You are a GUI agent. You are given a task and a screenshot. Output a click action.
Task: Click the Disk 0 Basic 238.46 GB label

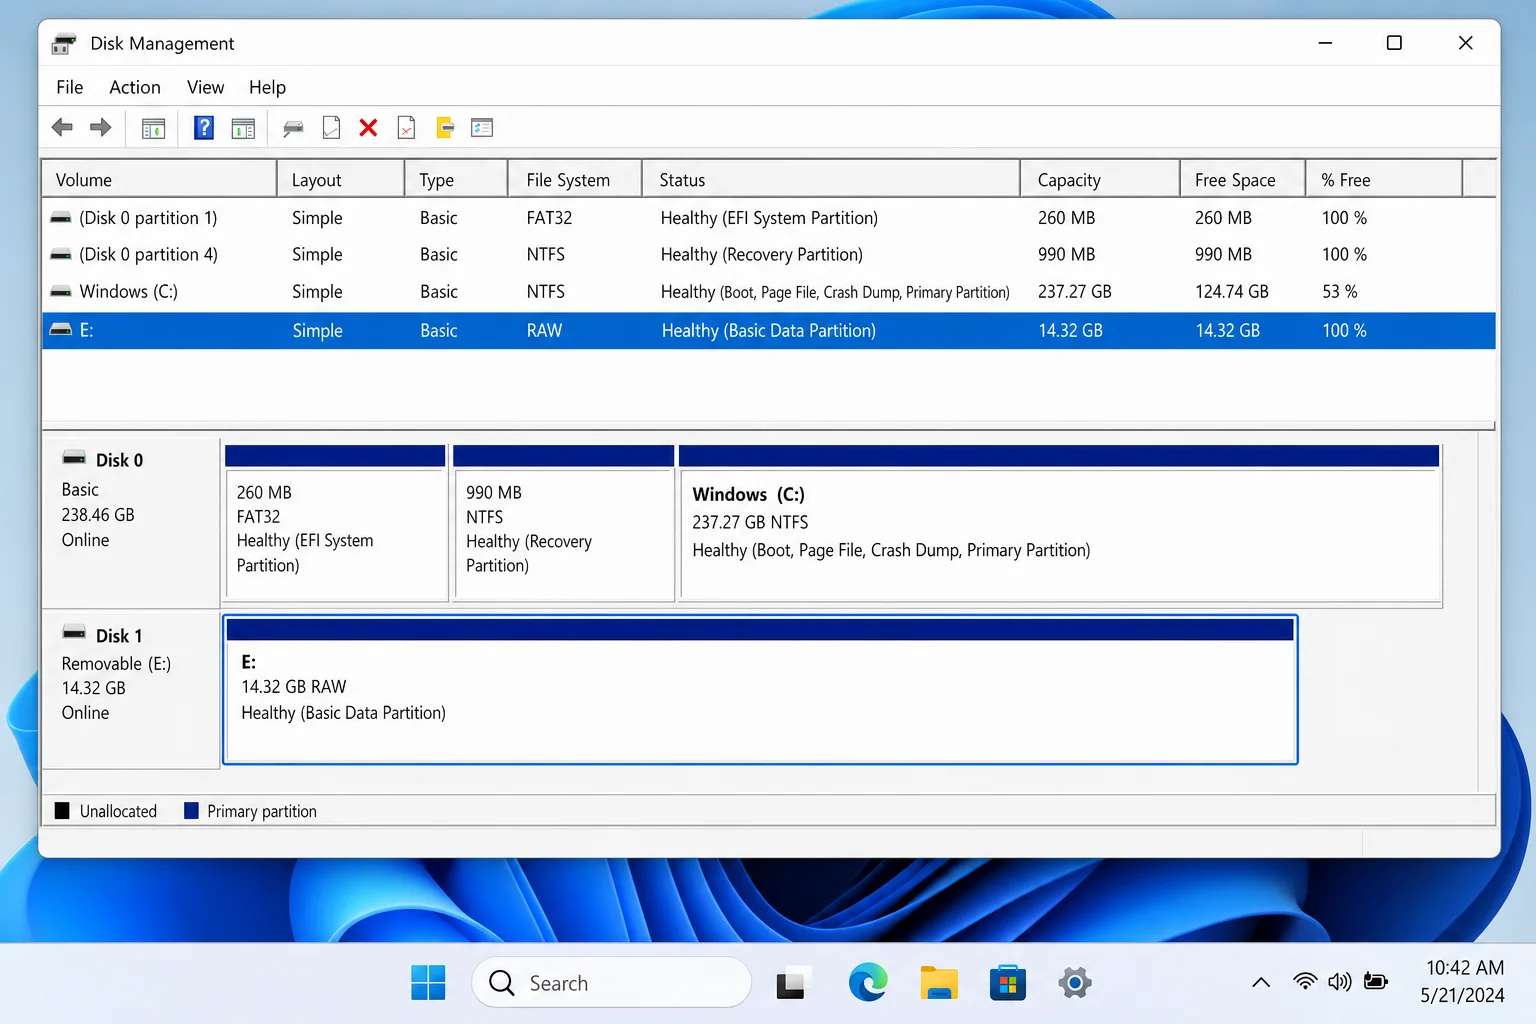point(131,522)
